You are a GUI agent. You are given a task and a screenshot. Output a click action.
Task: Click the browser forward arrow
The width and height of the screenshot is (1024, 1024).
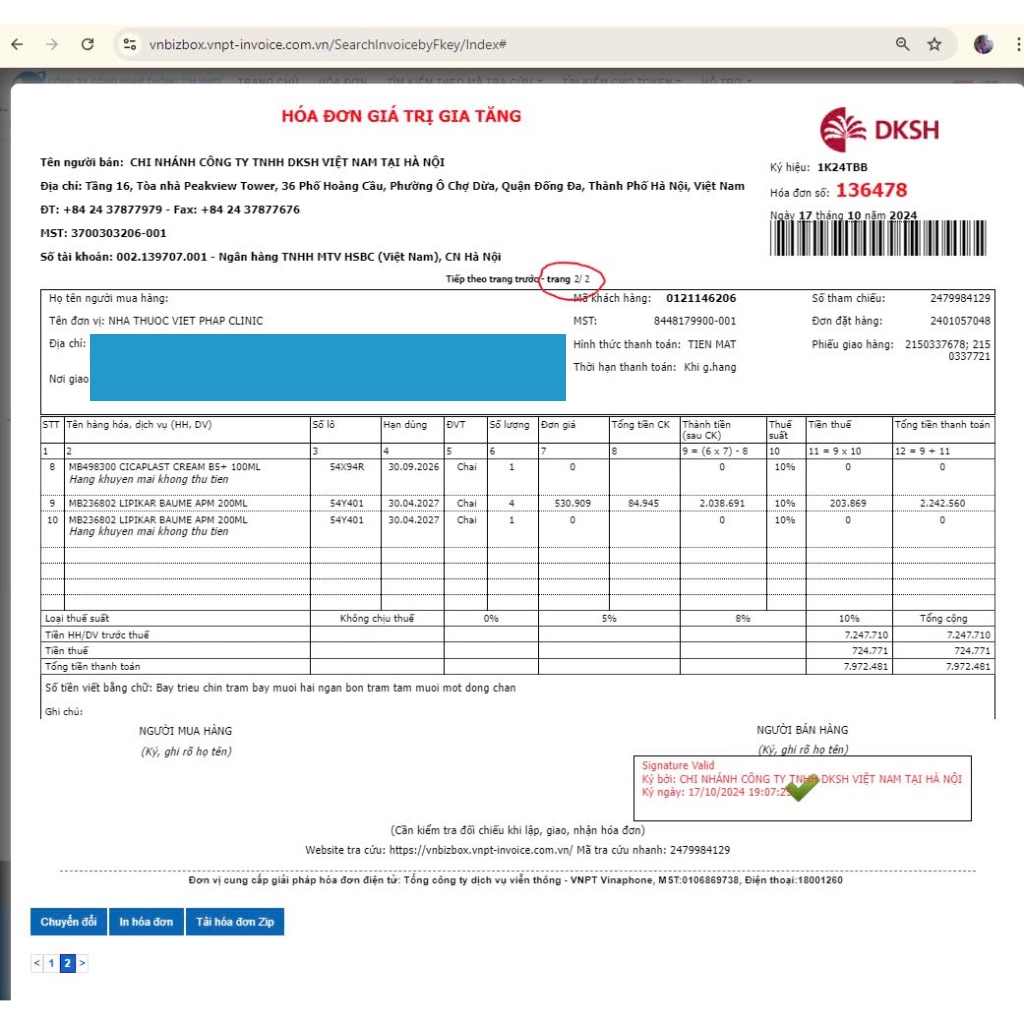[x=52, y=44]
